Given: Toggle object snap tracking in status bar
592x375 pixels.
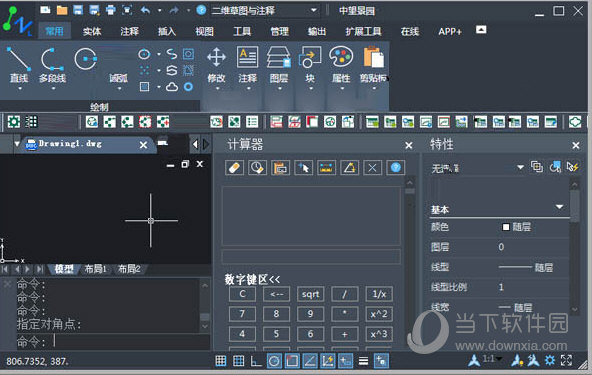Looking at the screenshot, I should [310, 361].
